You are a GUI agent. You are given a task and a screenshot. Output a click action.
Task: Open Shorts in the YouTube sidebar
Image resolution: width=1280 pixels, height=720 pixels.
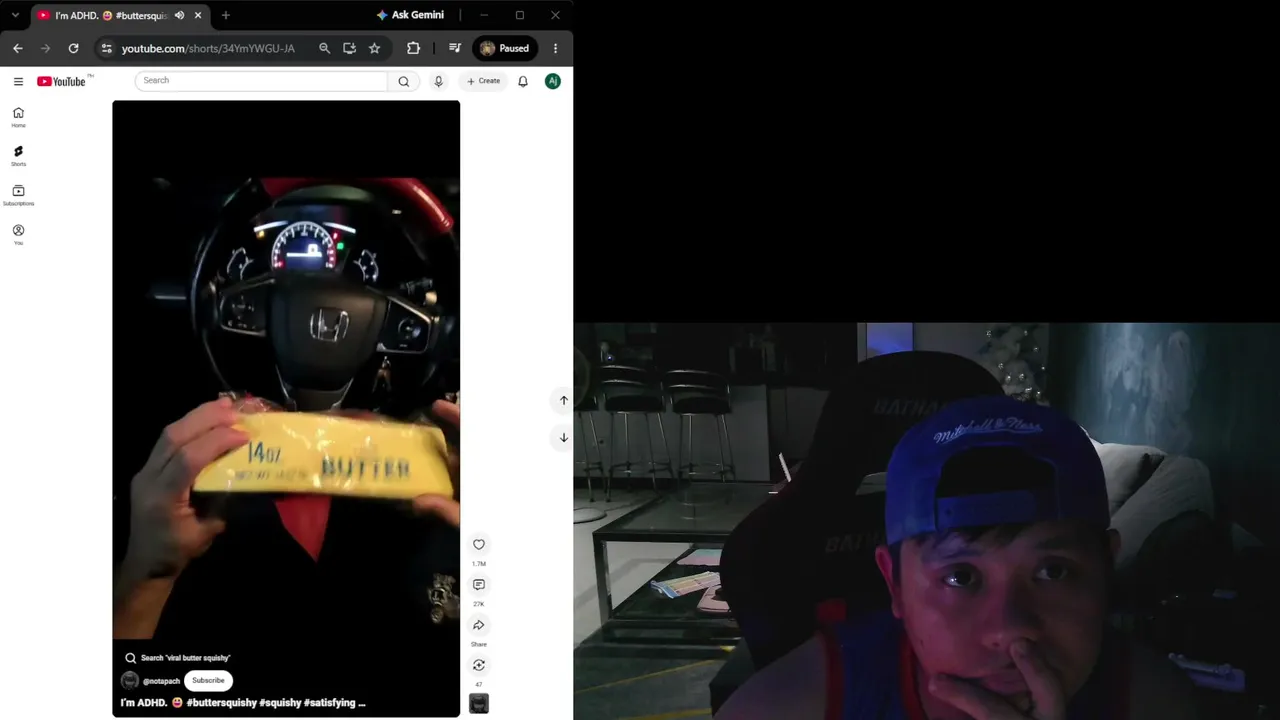pyautogui.click(x=18, y=156)
